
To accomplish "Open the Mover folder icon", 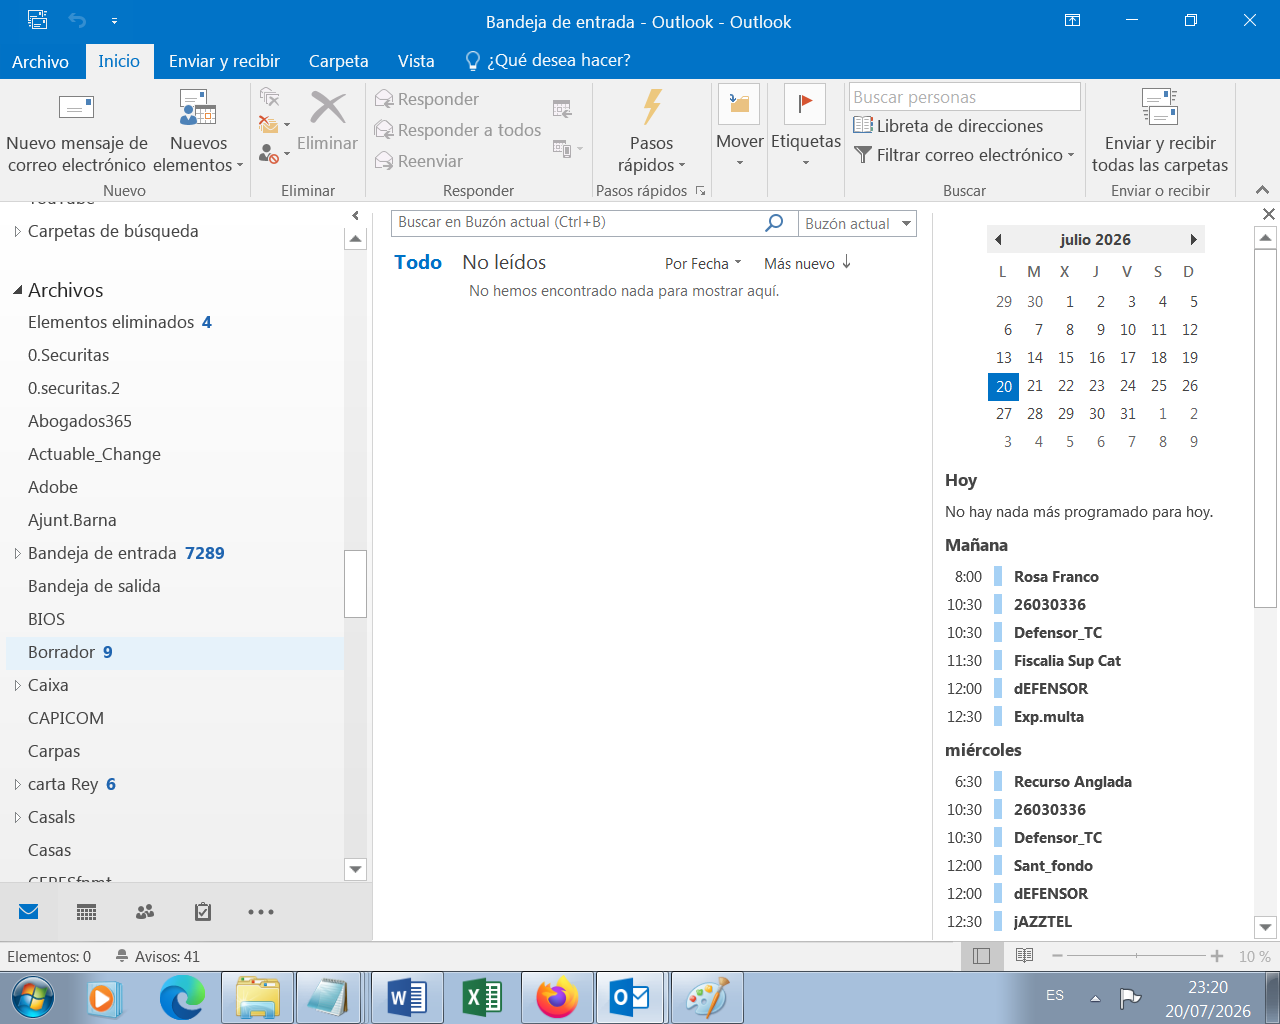I will pos(739,106).
